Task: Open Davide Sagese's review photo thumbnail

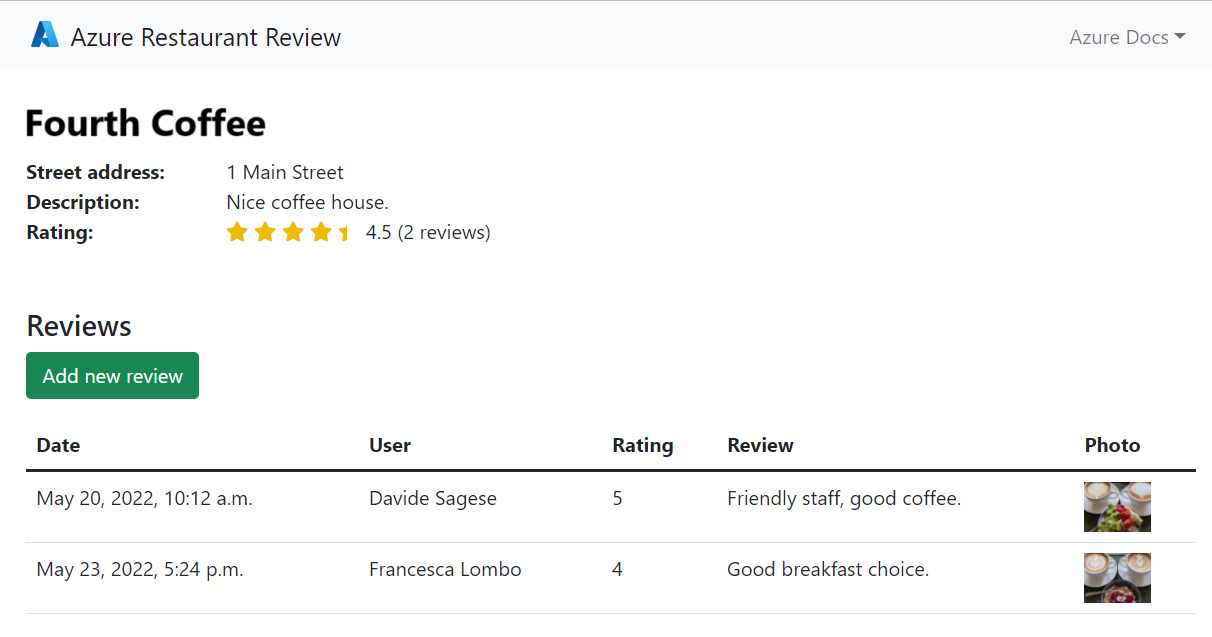Action: (x=1117, y=507)
